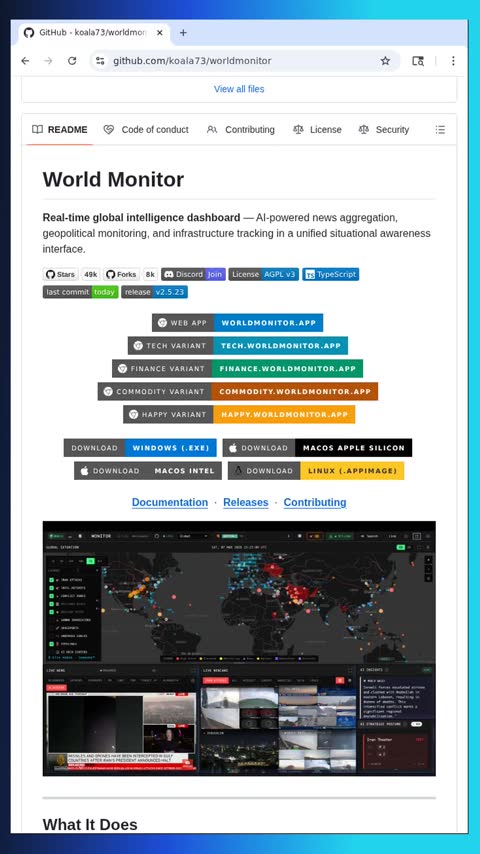Click the Discord Join badge

click(x=193, y=274)
